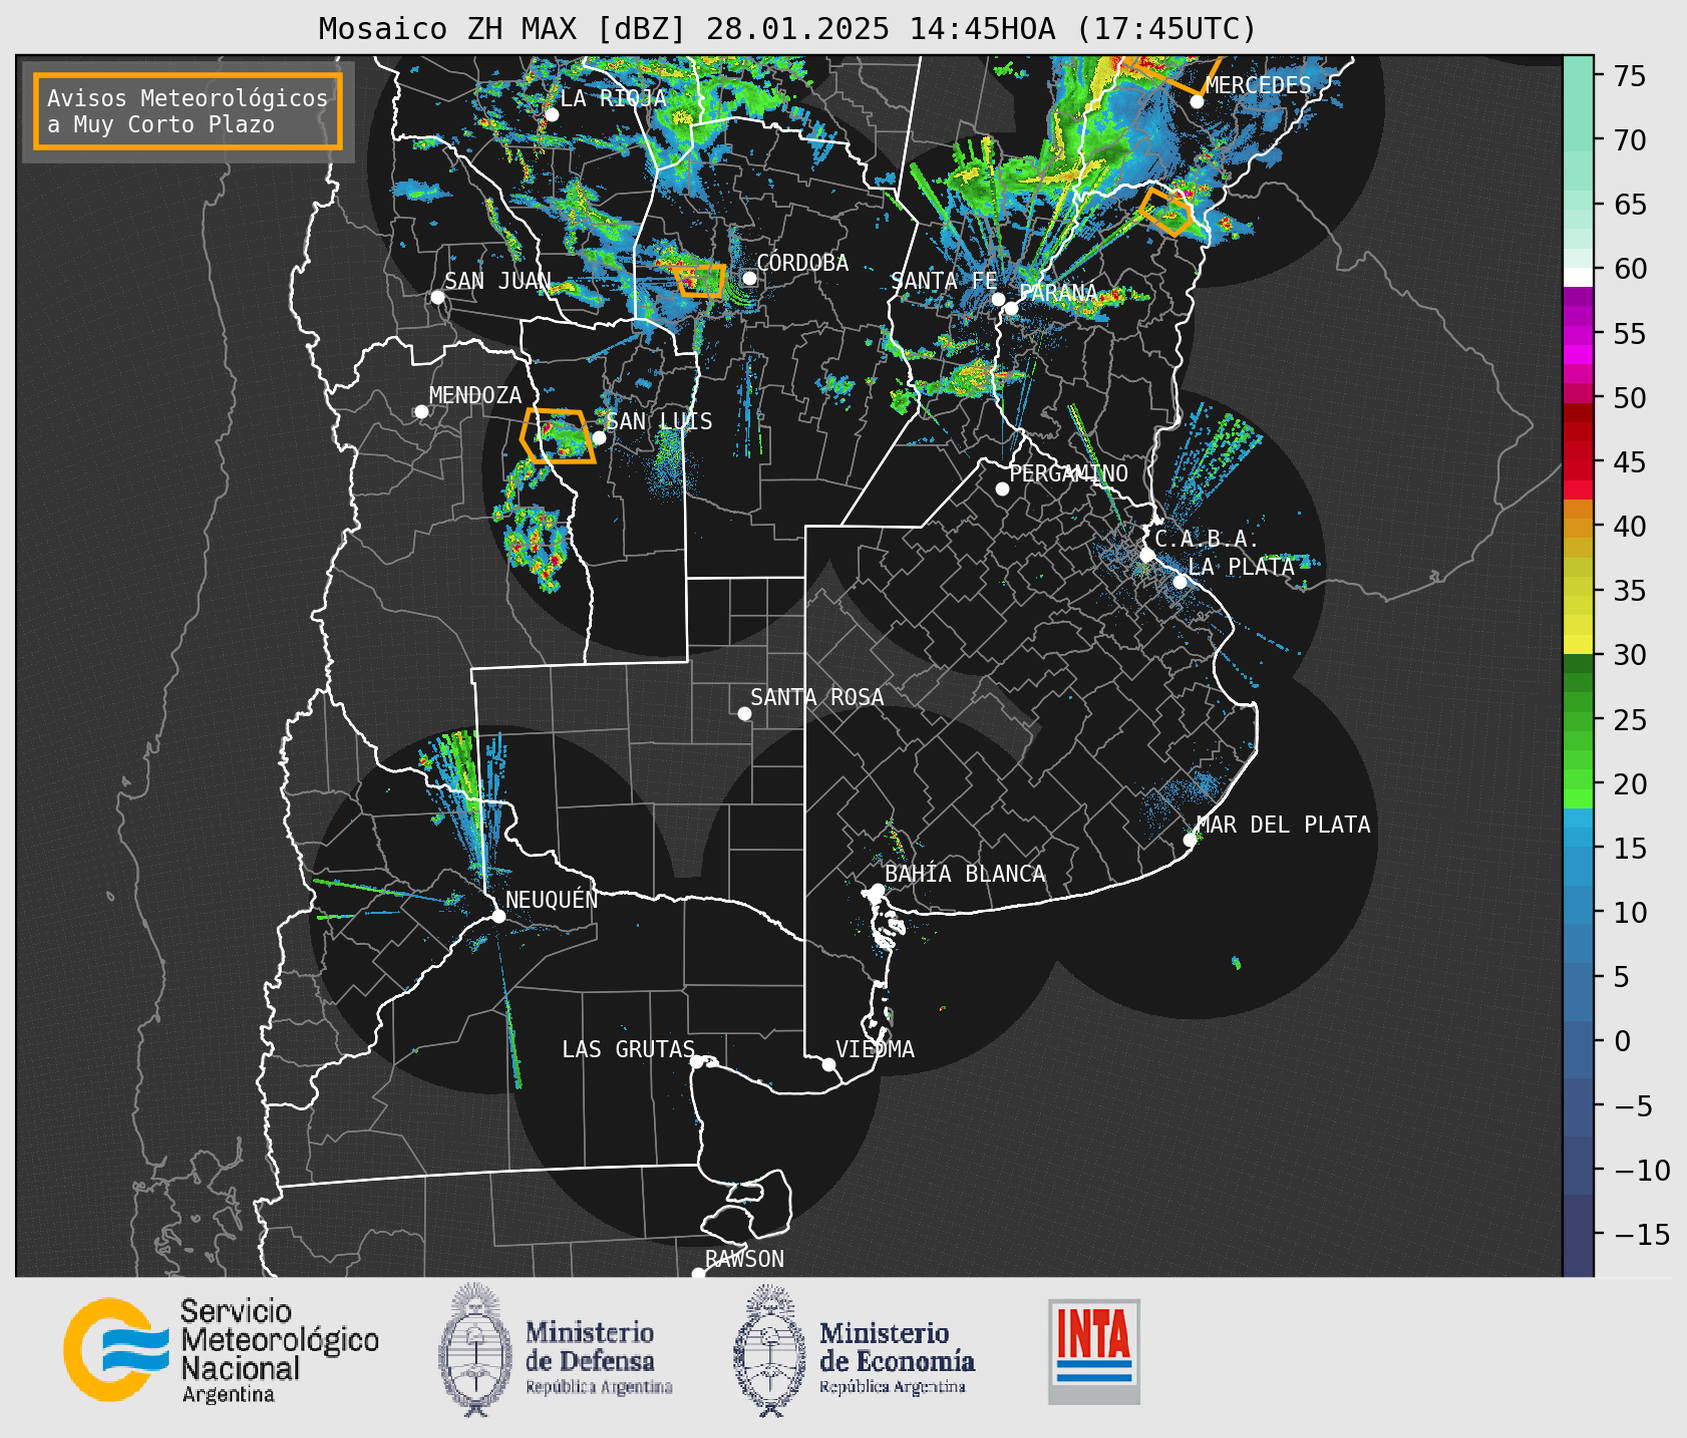
Task: Click the orange warning polygon southwest of Mercedes
Action: coord(1167,211)
